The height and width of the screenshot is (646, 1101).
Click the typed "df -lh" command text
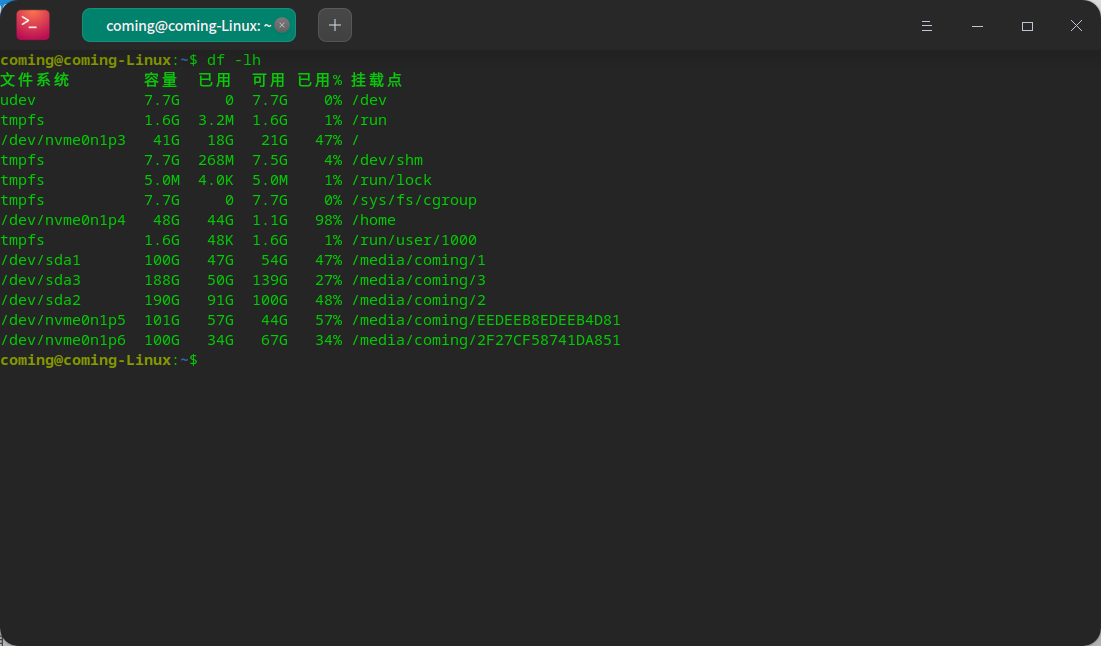[234, 60]
